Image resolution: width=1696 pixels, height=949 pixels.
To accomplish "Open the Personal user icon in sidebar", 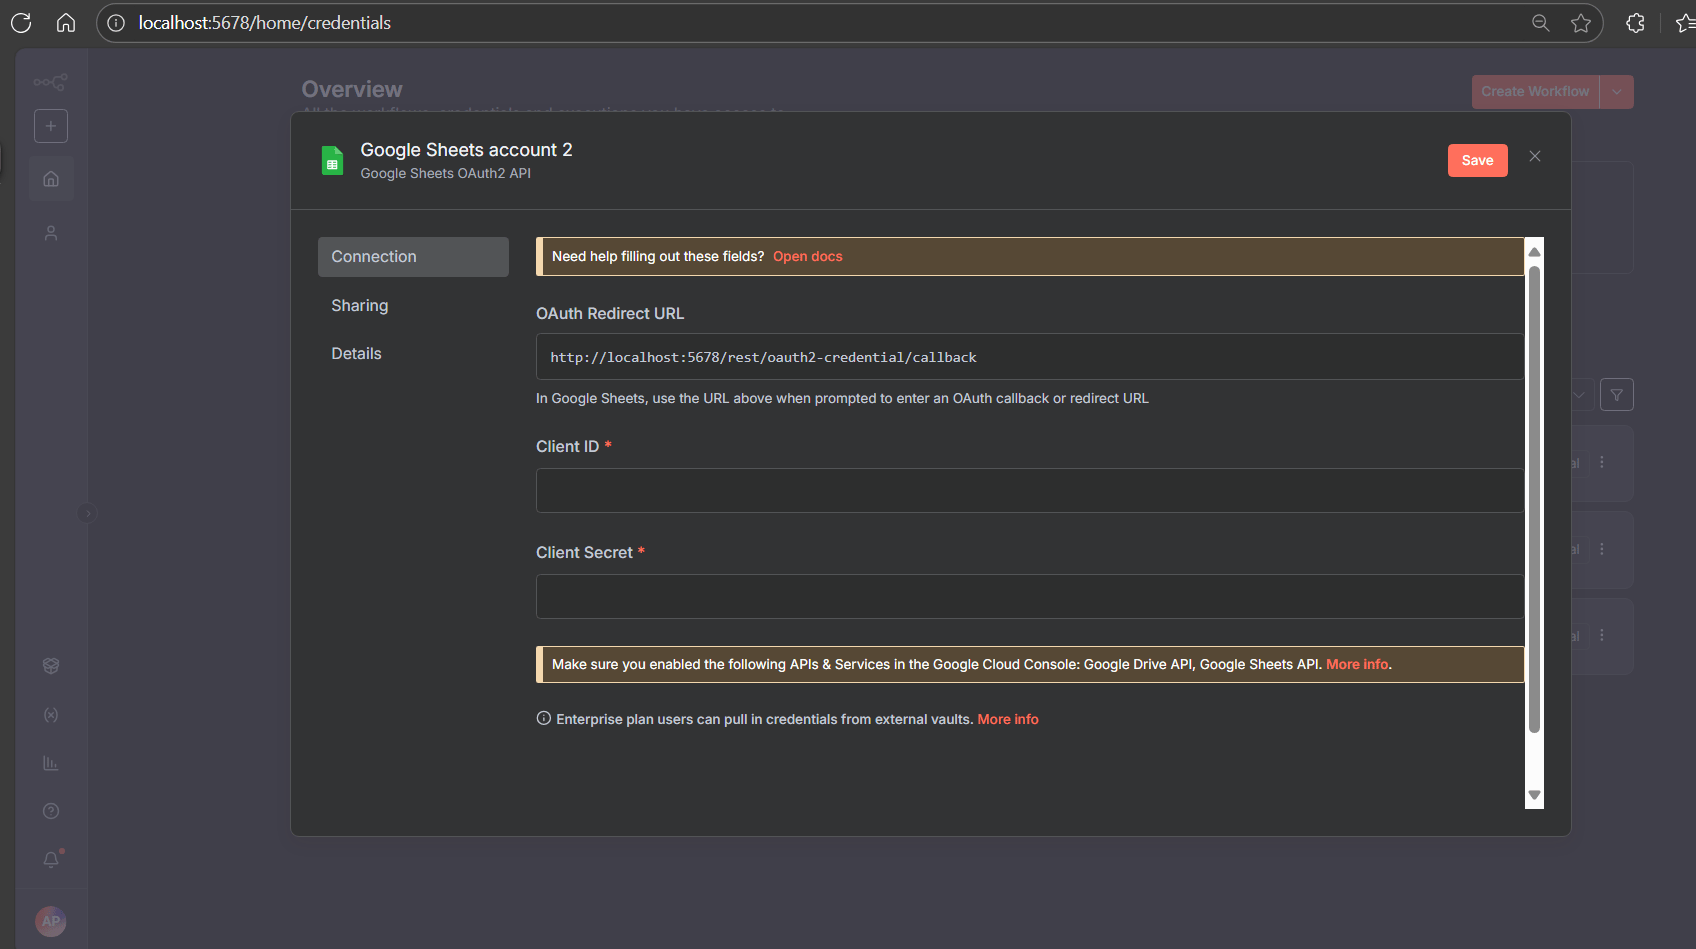I will [51, 233].
